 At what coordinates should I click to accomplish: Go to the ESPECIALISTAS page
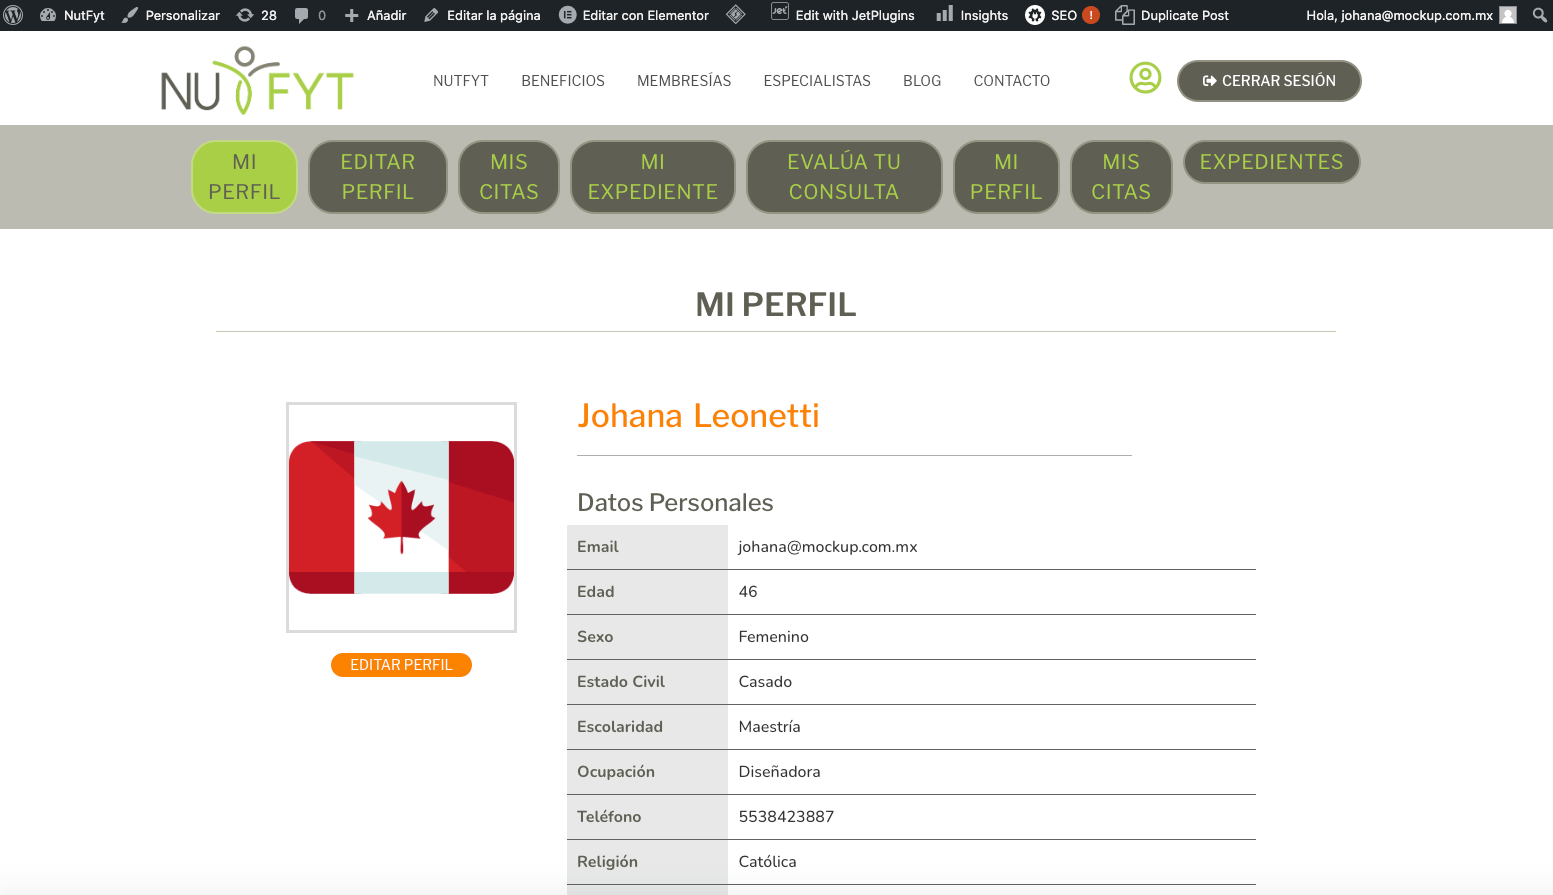[x=817, y=81]
